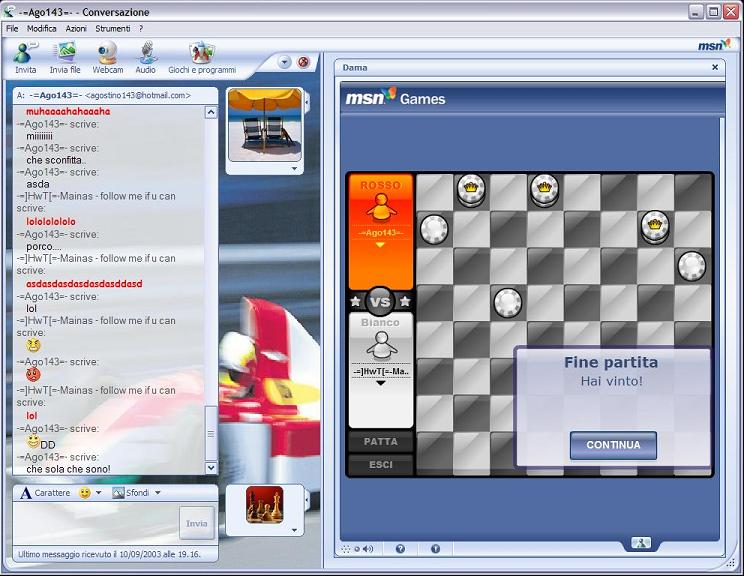The width and height of the screenshot is (744, 576).
Task: Click the sparkle animation icon on game bar
Action: (346, 549)
